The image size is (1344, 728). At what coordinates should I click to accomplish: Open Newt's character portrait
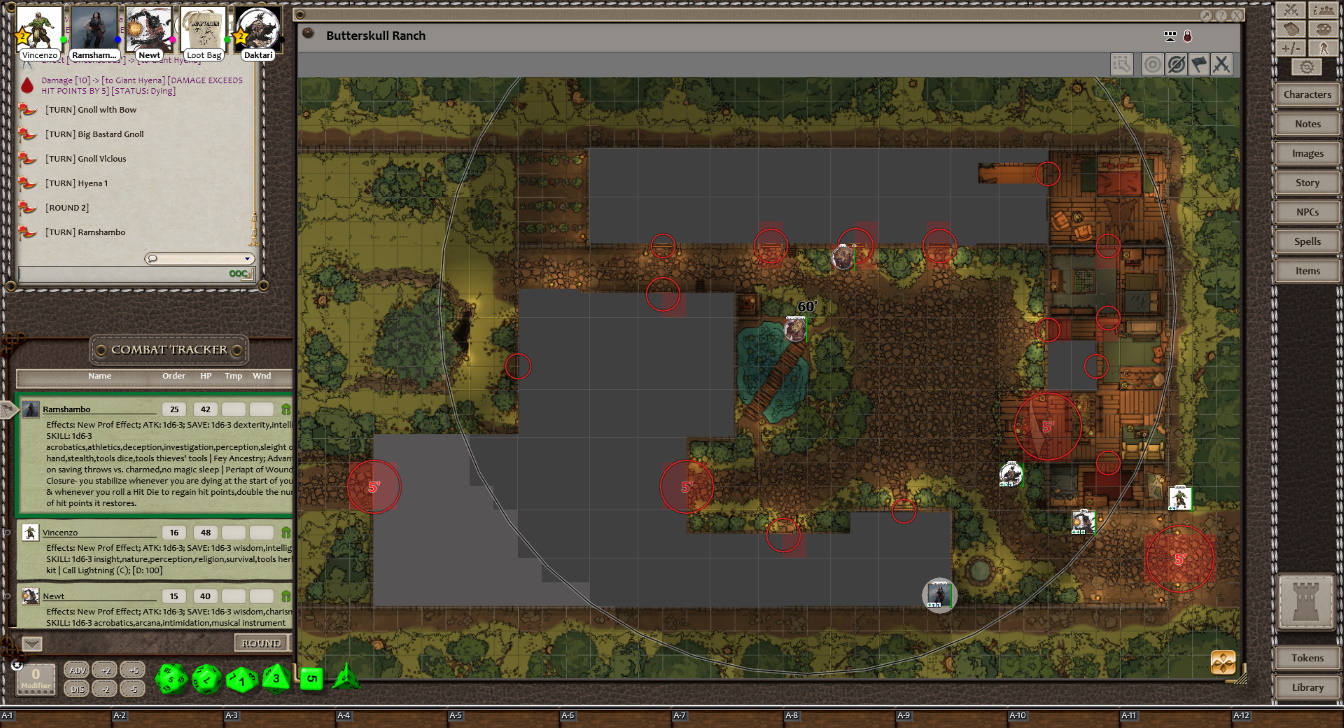point(149,30)
